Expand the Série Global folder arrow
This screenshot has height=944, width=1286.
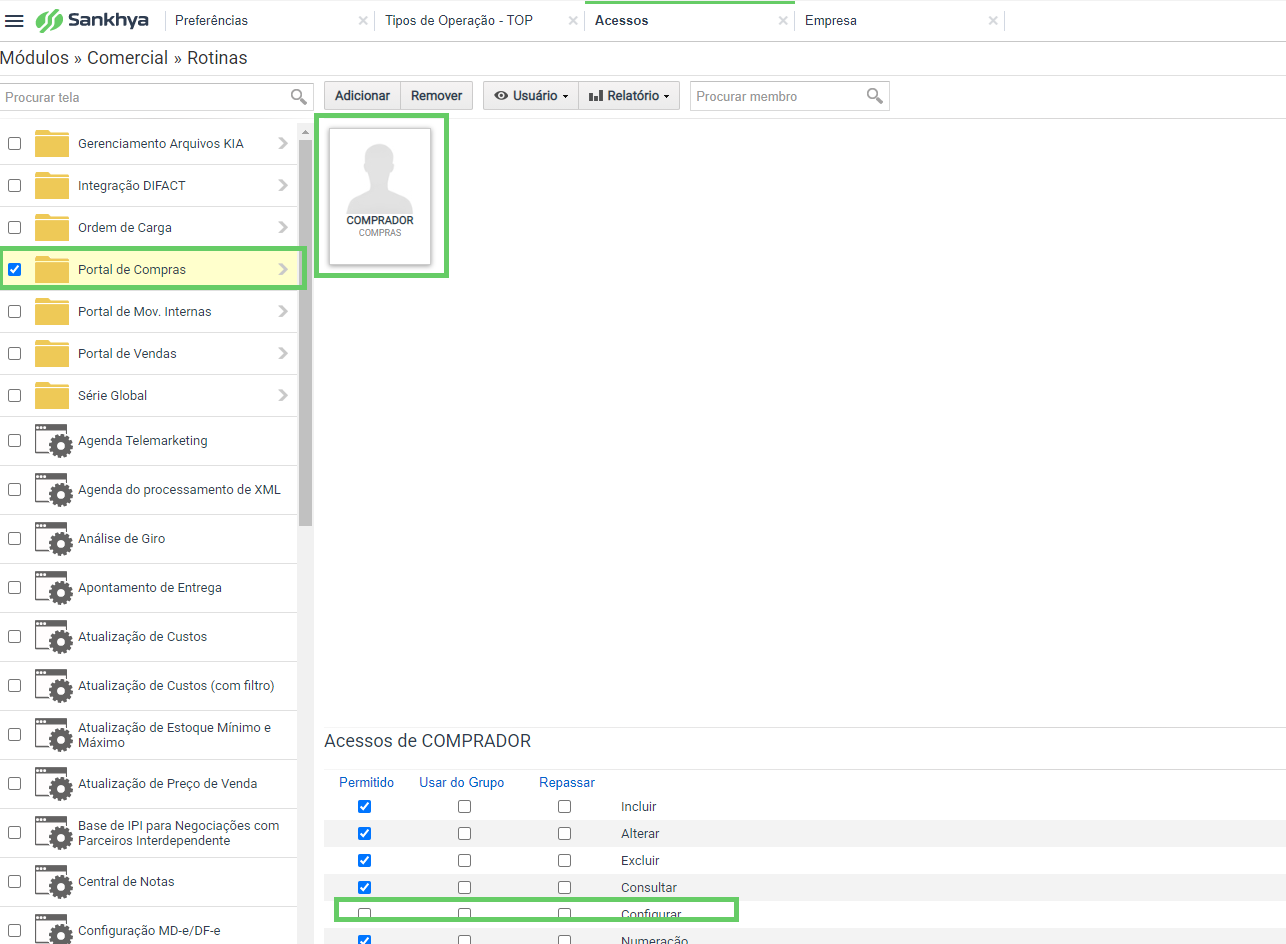283,396
